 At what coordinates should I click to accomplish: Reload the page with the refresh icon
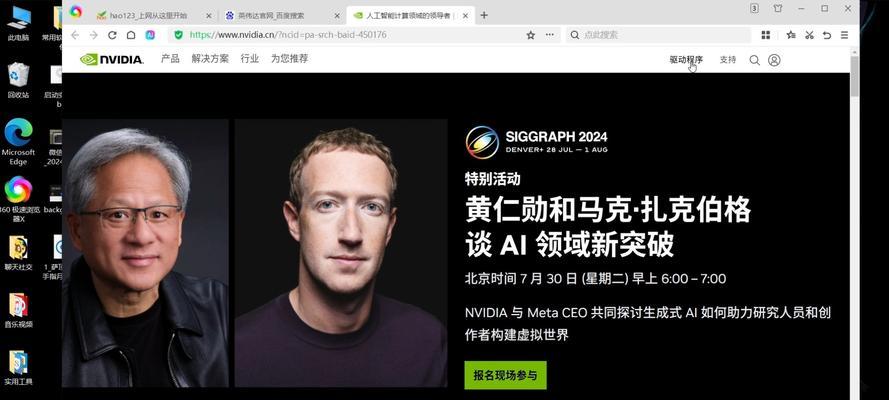pyautogui.click(x=112, y=35)
